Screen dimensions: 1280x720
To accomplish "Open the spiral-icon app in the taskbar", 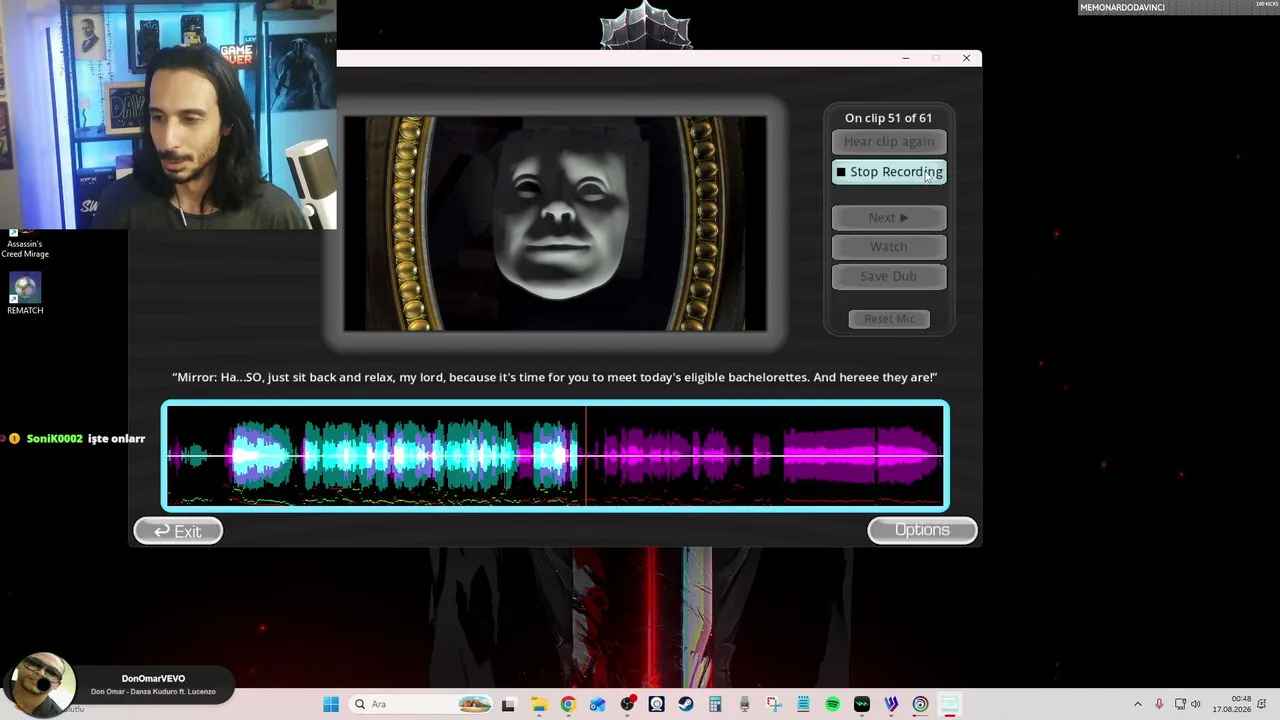I will click(920, 704).
